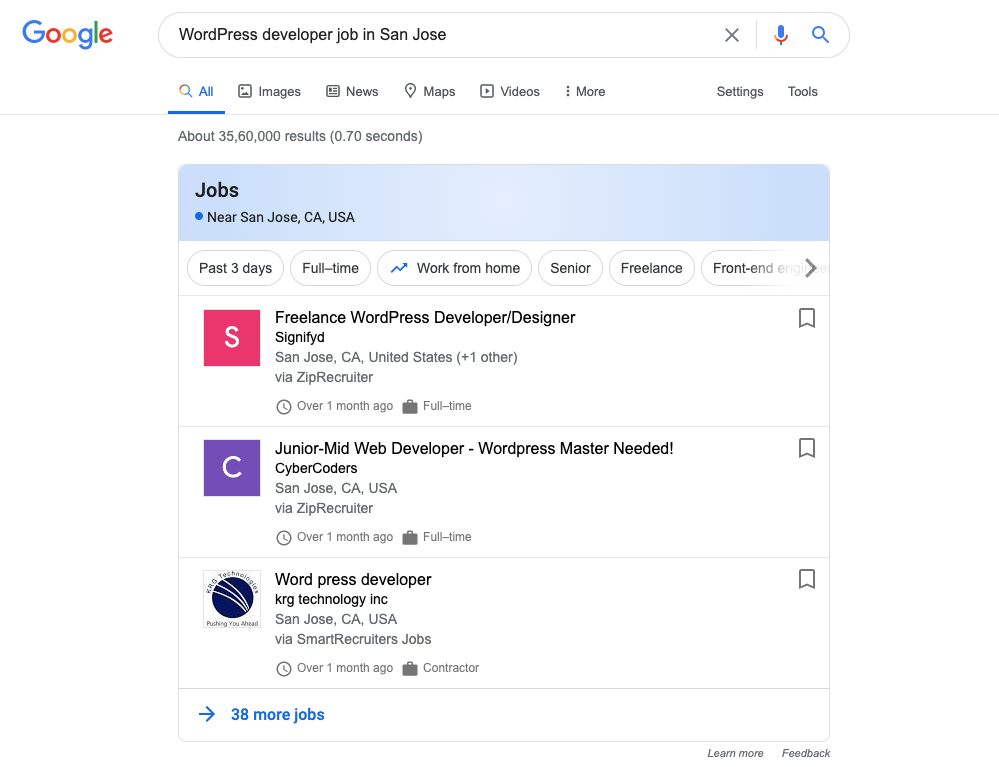Switch to the News tab
Image resolution: width=999 pixels, height=767 pixels.
point(352,92)
